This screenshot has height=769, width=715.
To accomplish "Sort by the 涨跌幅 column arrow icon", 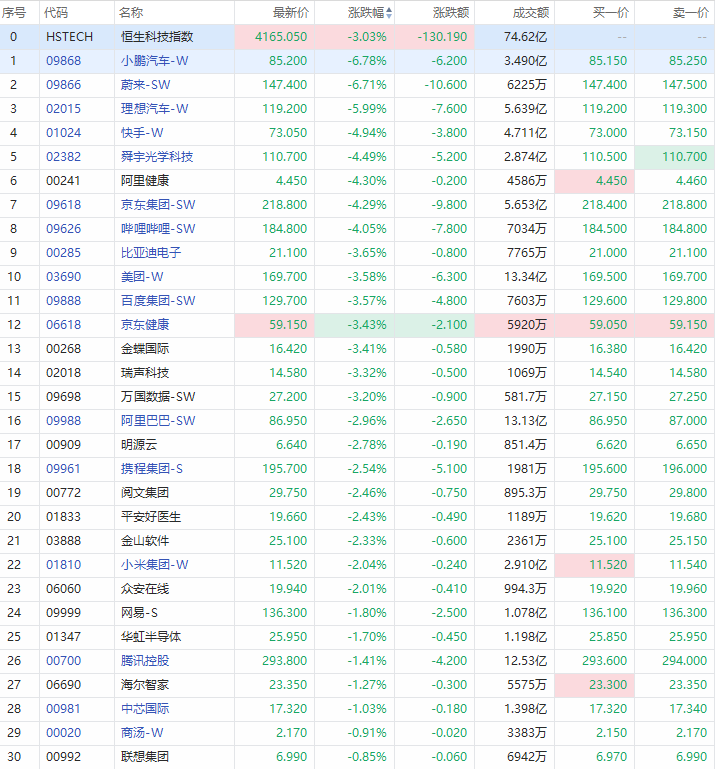I will click(389, 13).
